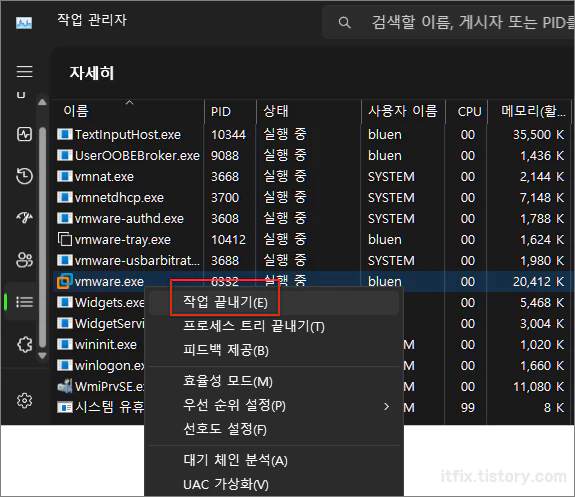Screen dimensions: 575x497
Task: Click the TextInputHost.exe process icon
Action: [x=65, y=134]
